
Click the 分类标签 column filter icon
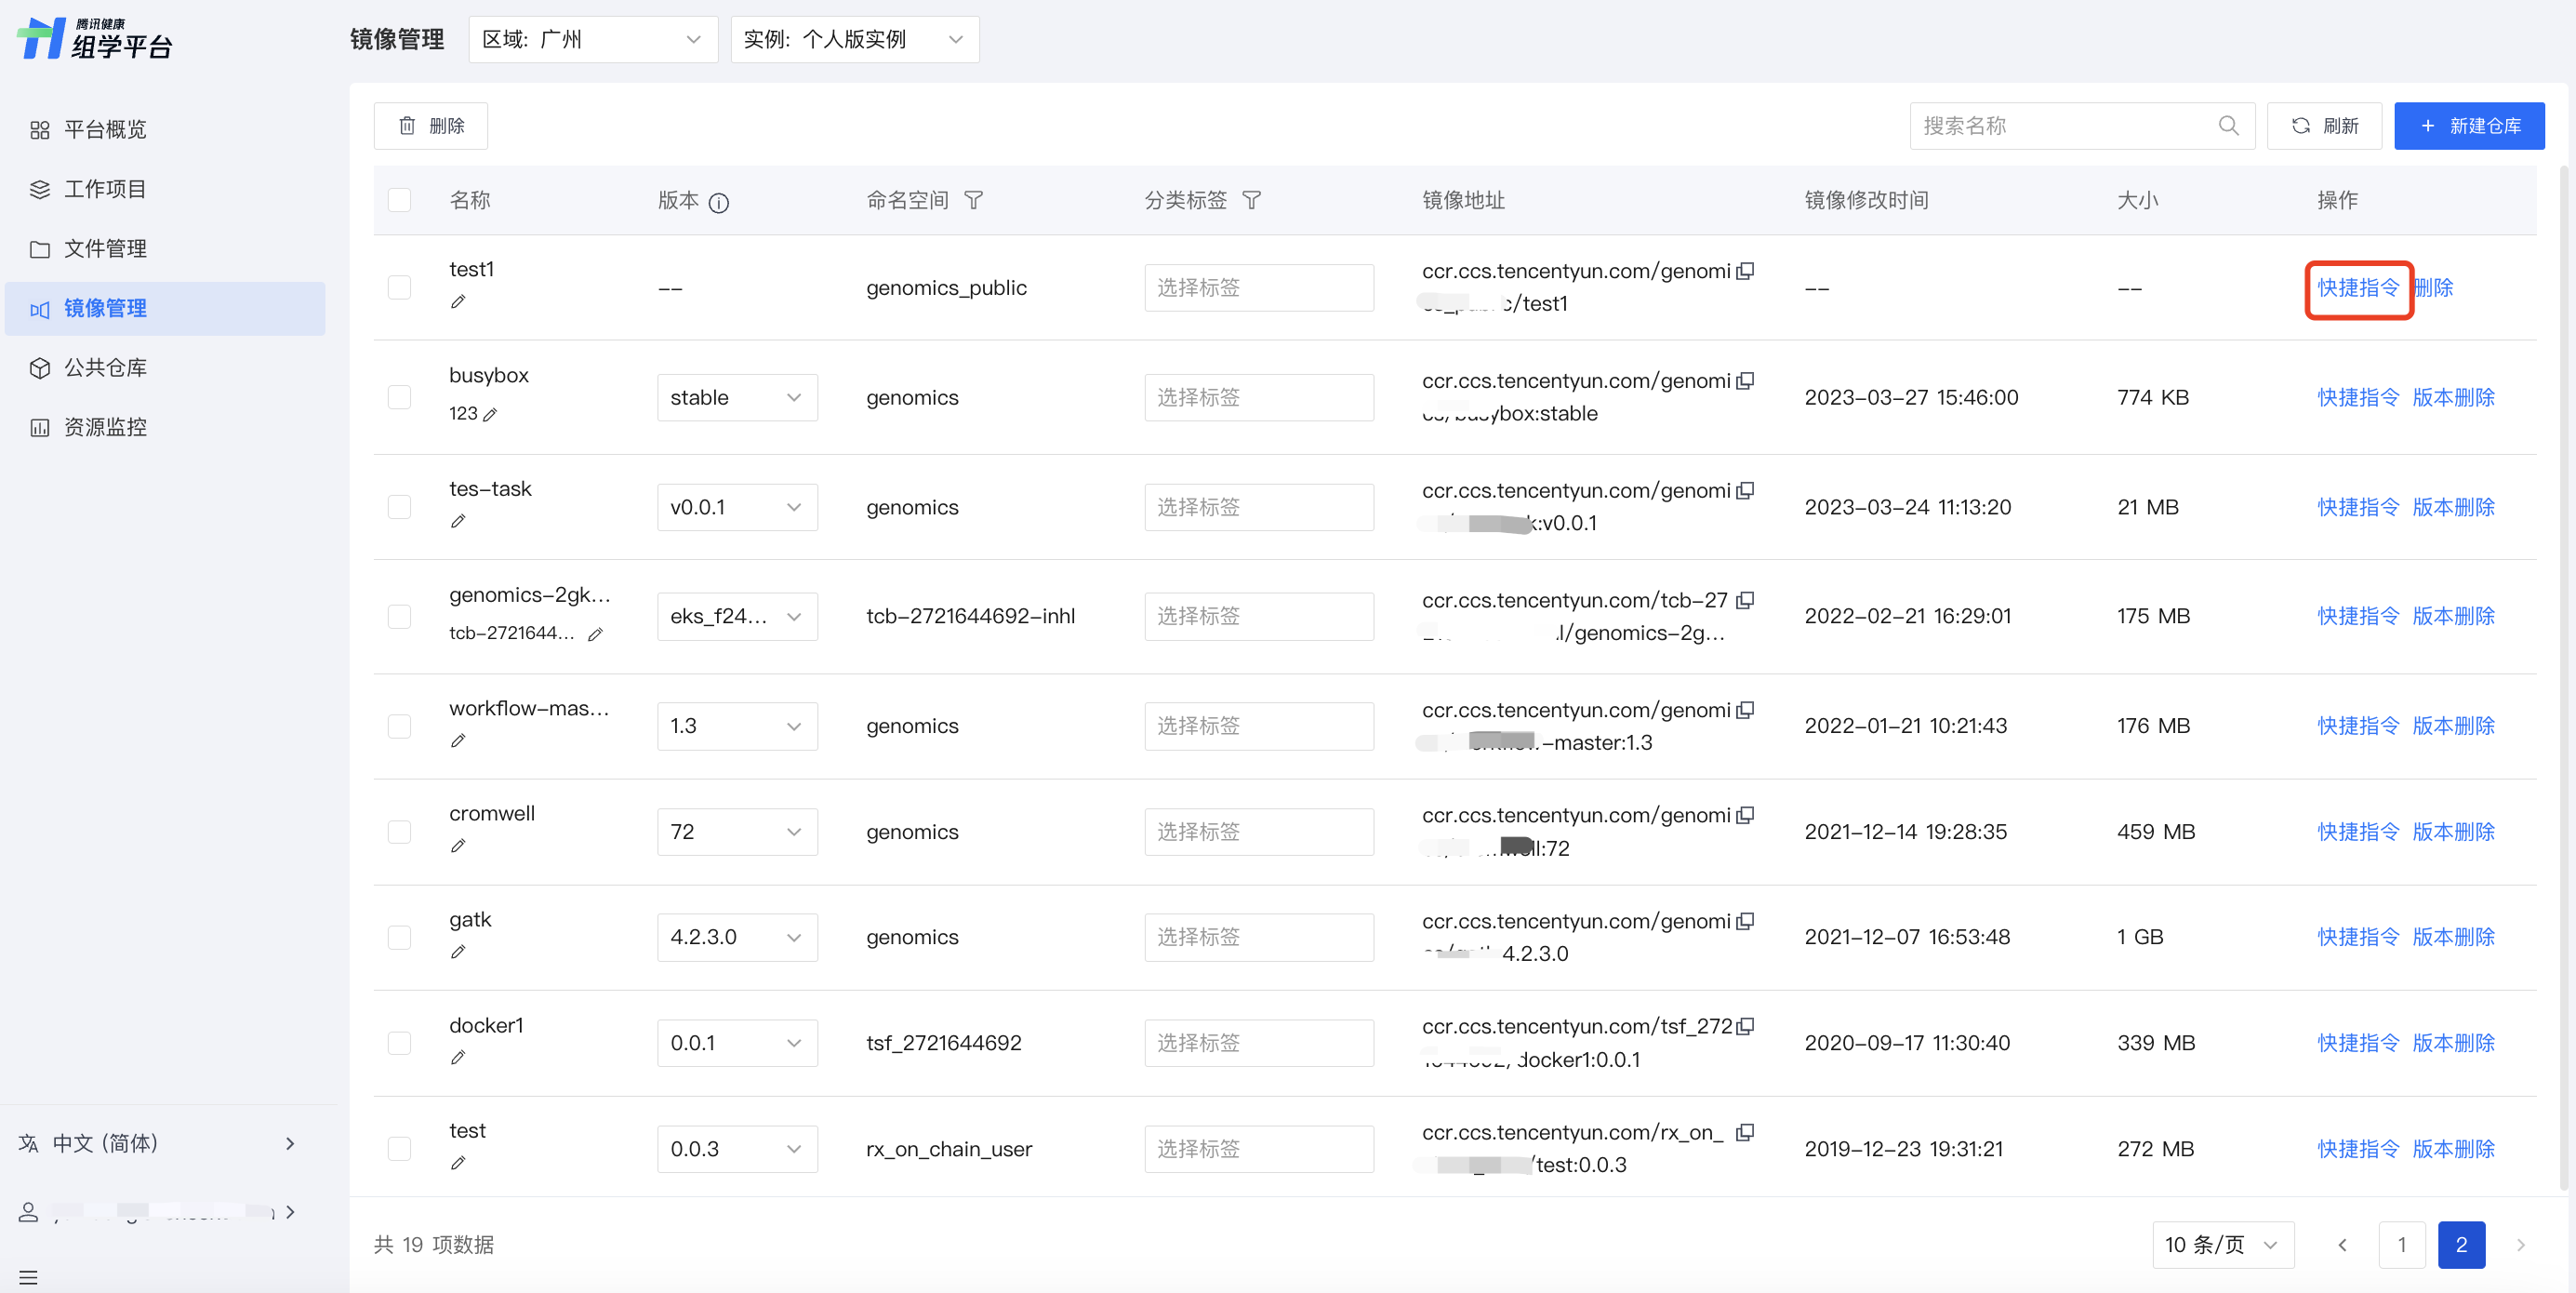tap(1251, 201)
